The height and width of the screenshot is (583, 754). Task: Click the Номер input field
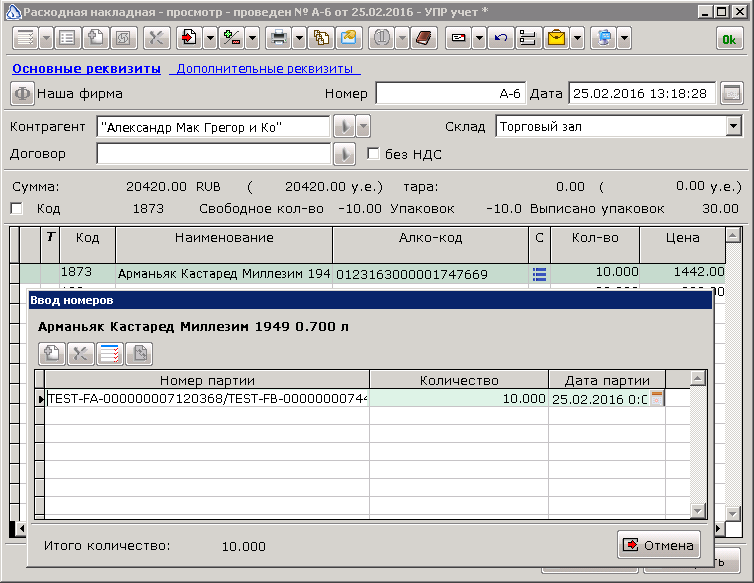click(451, 93)
